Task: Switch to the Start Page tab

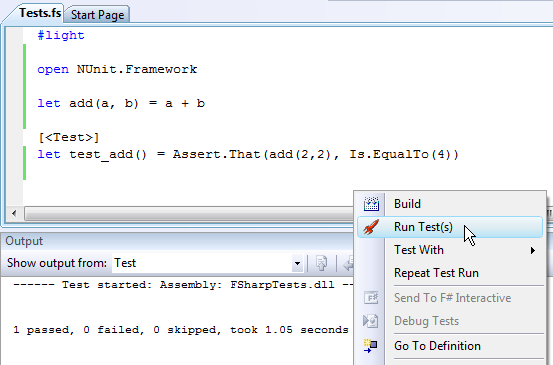Action: pyautogui.click(x=97, y=15)
